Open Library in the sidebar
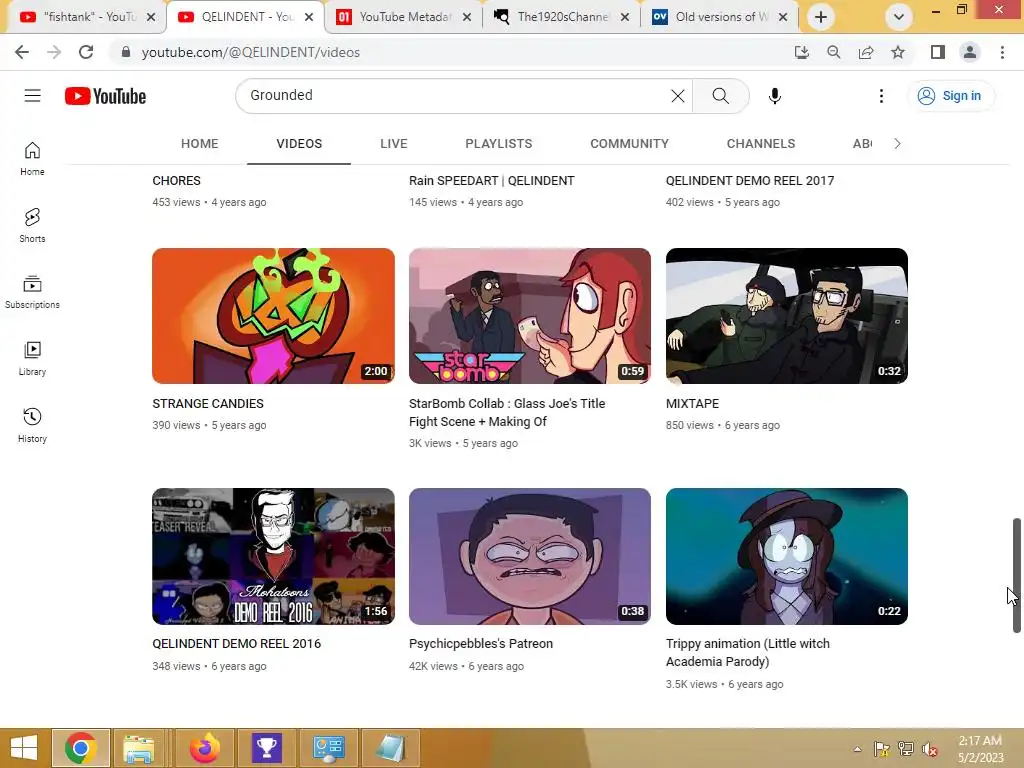1024x768 pixels. click(x=32, y=359)
